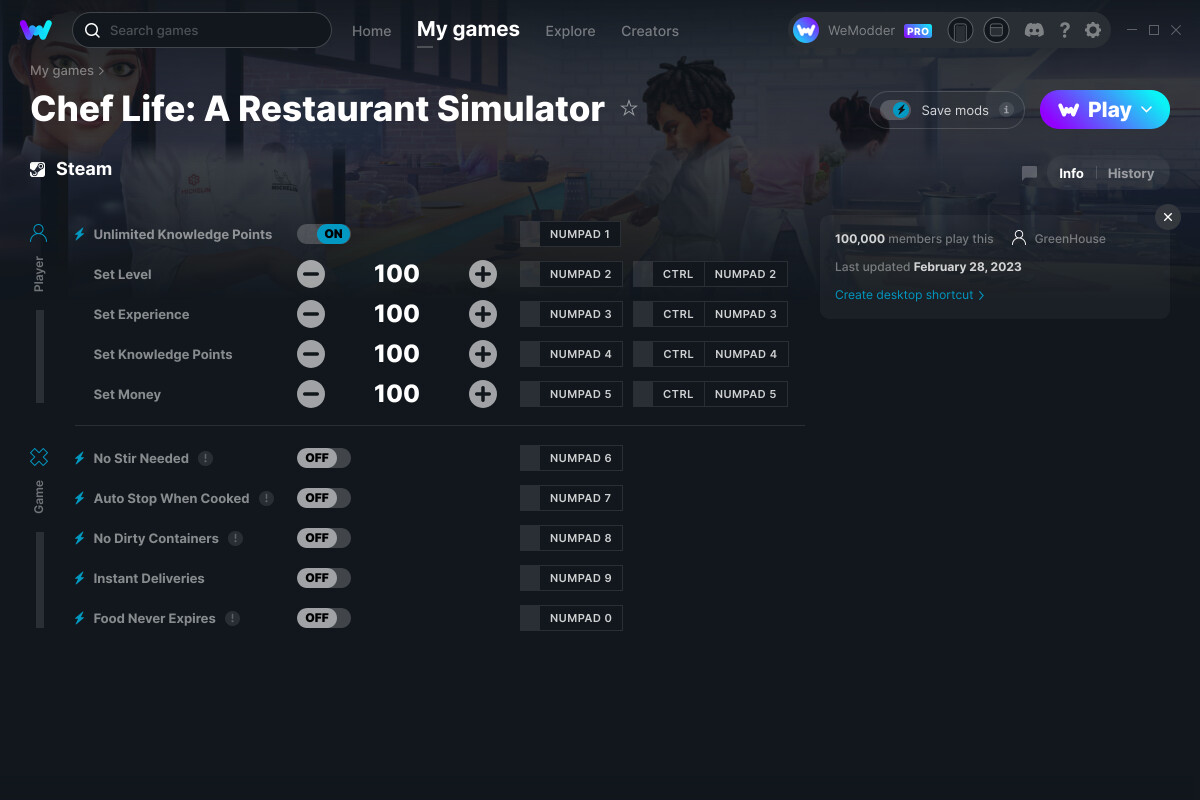Open the help question mark icon
This screenshot has width=1200, height=800.
point(1064,30)
